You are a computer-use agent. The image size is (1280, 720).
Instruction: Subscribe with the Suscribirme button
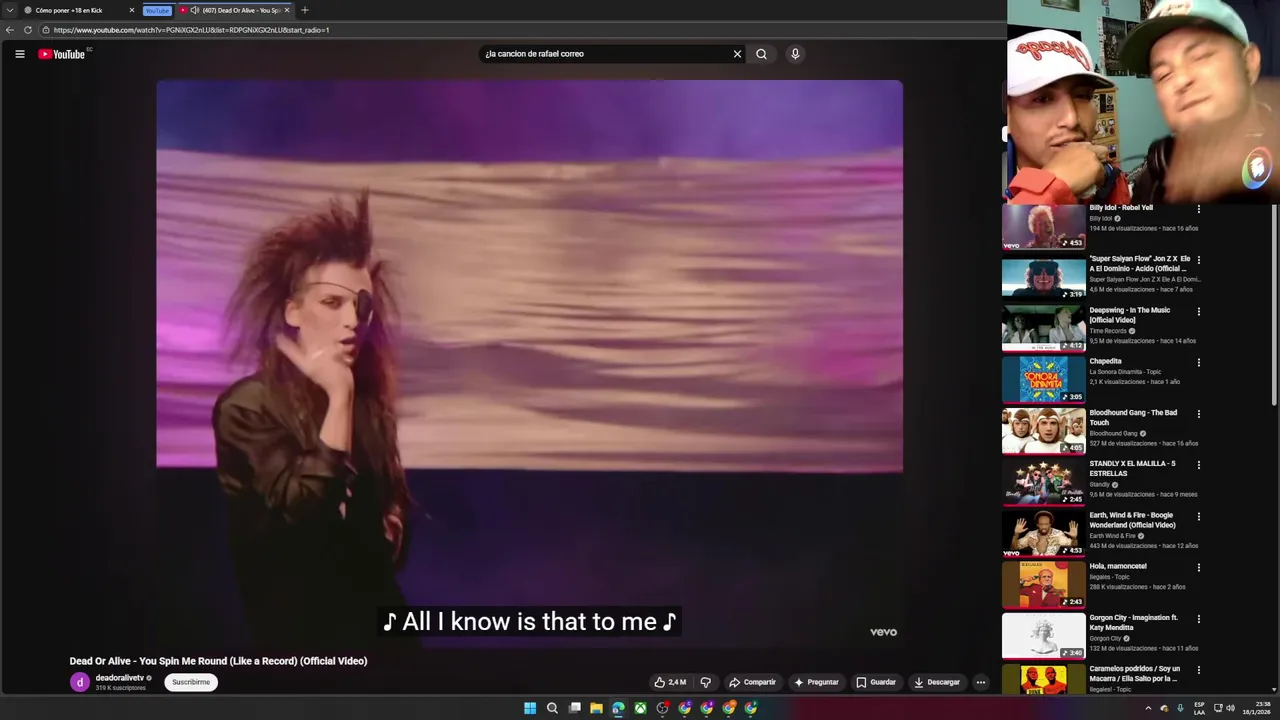(191, 682)
